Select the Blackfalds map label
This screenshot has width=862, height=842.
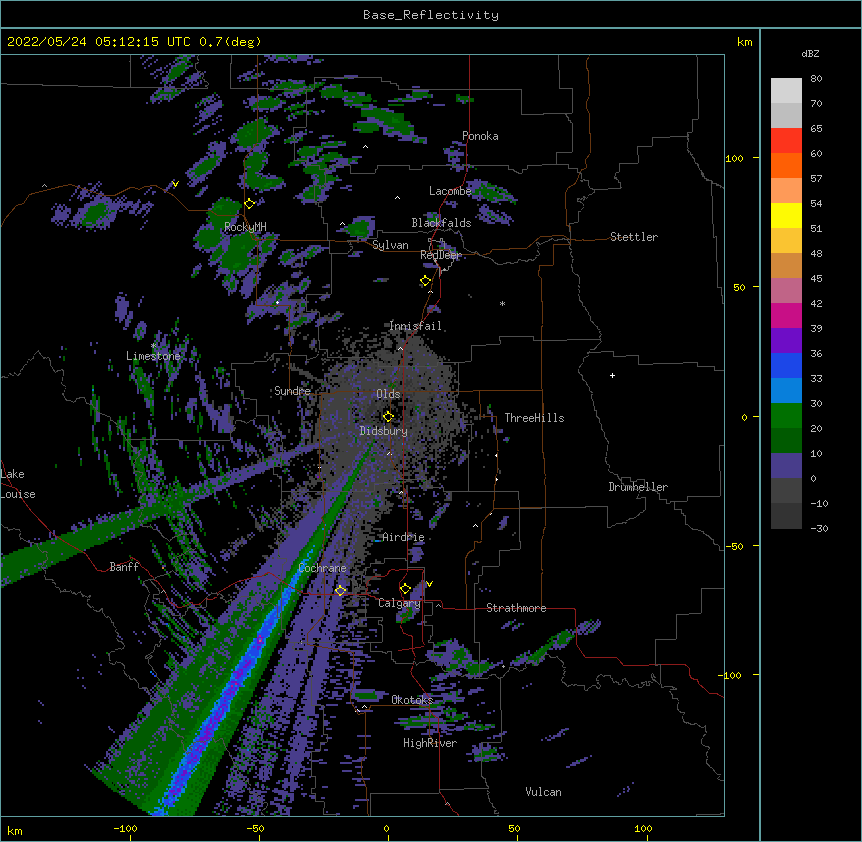pyautogui.click(x=441, y=223)
